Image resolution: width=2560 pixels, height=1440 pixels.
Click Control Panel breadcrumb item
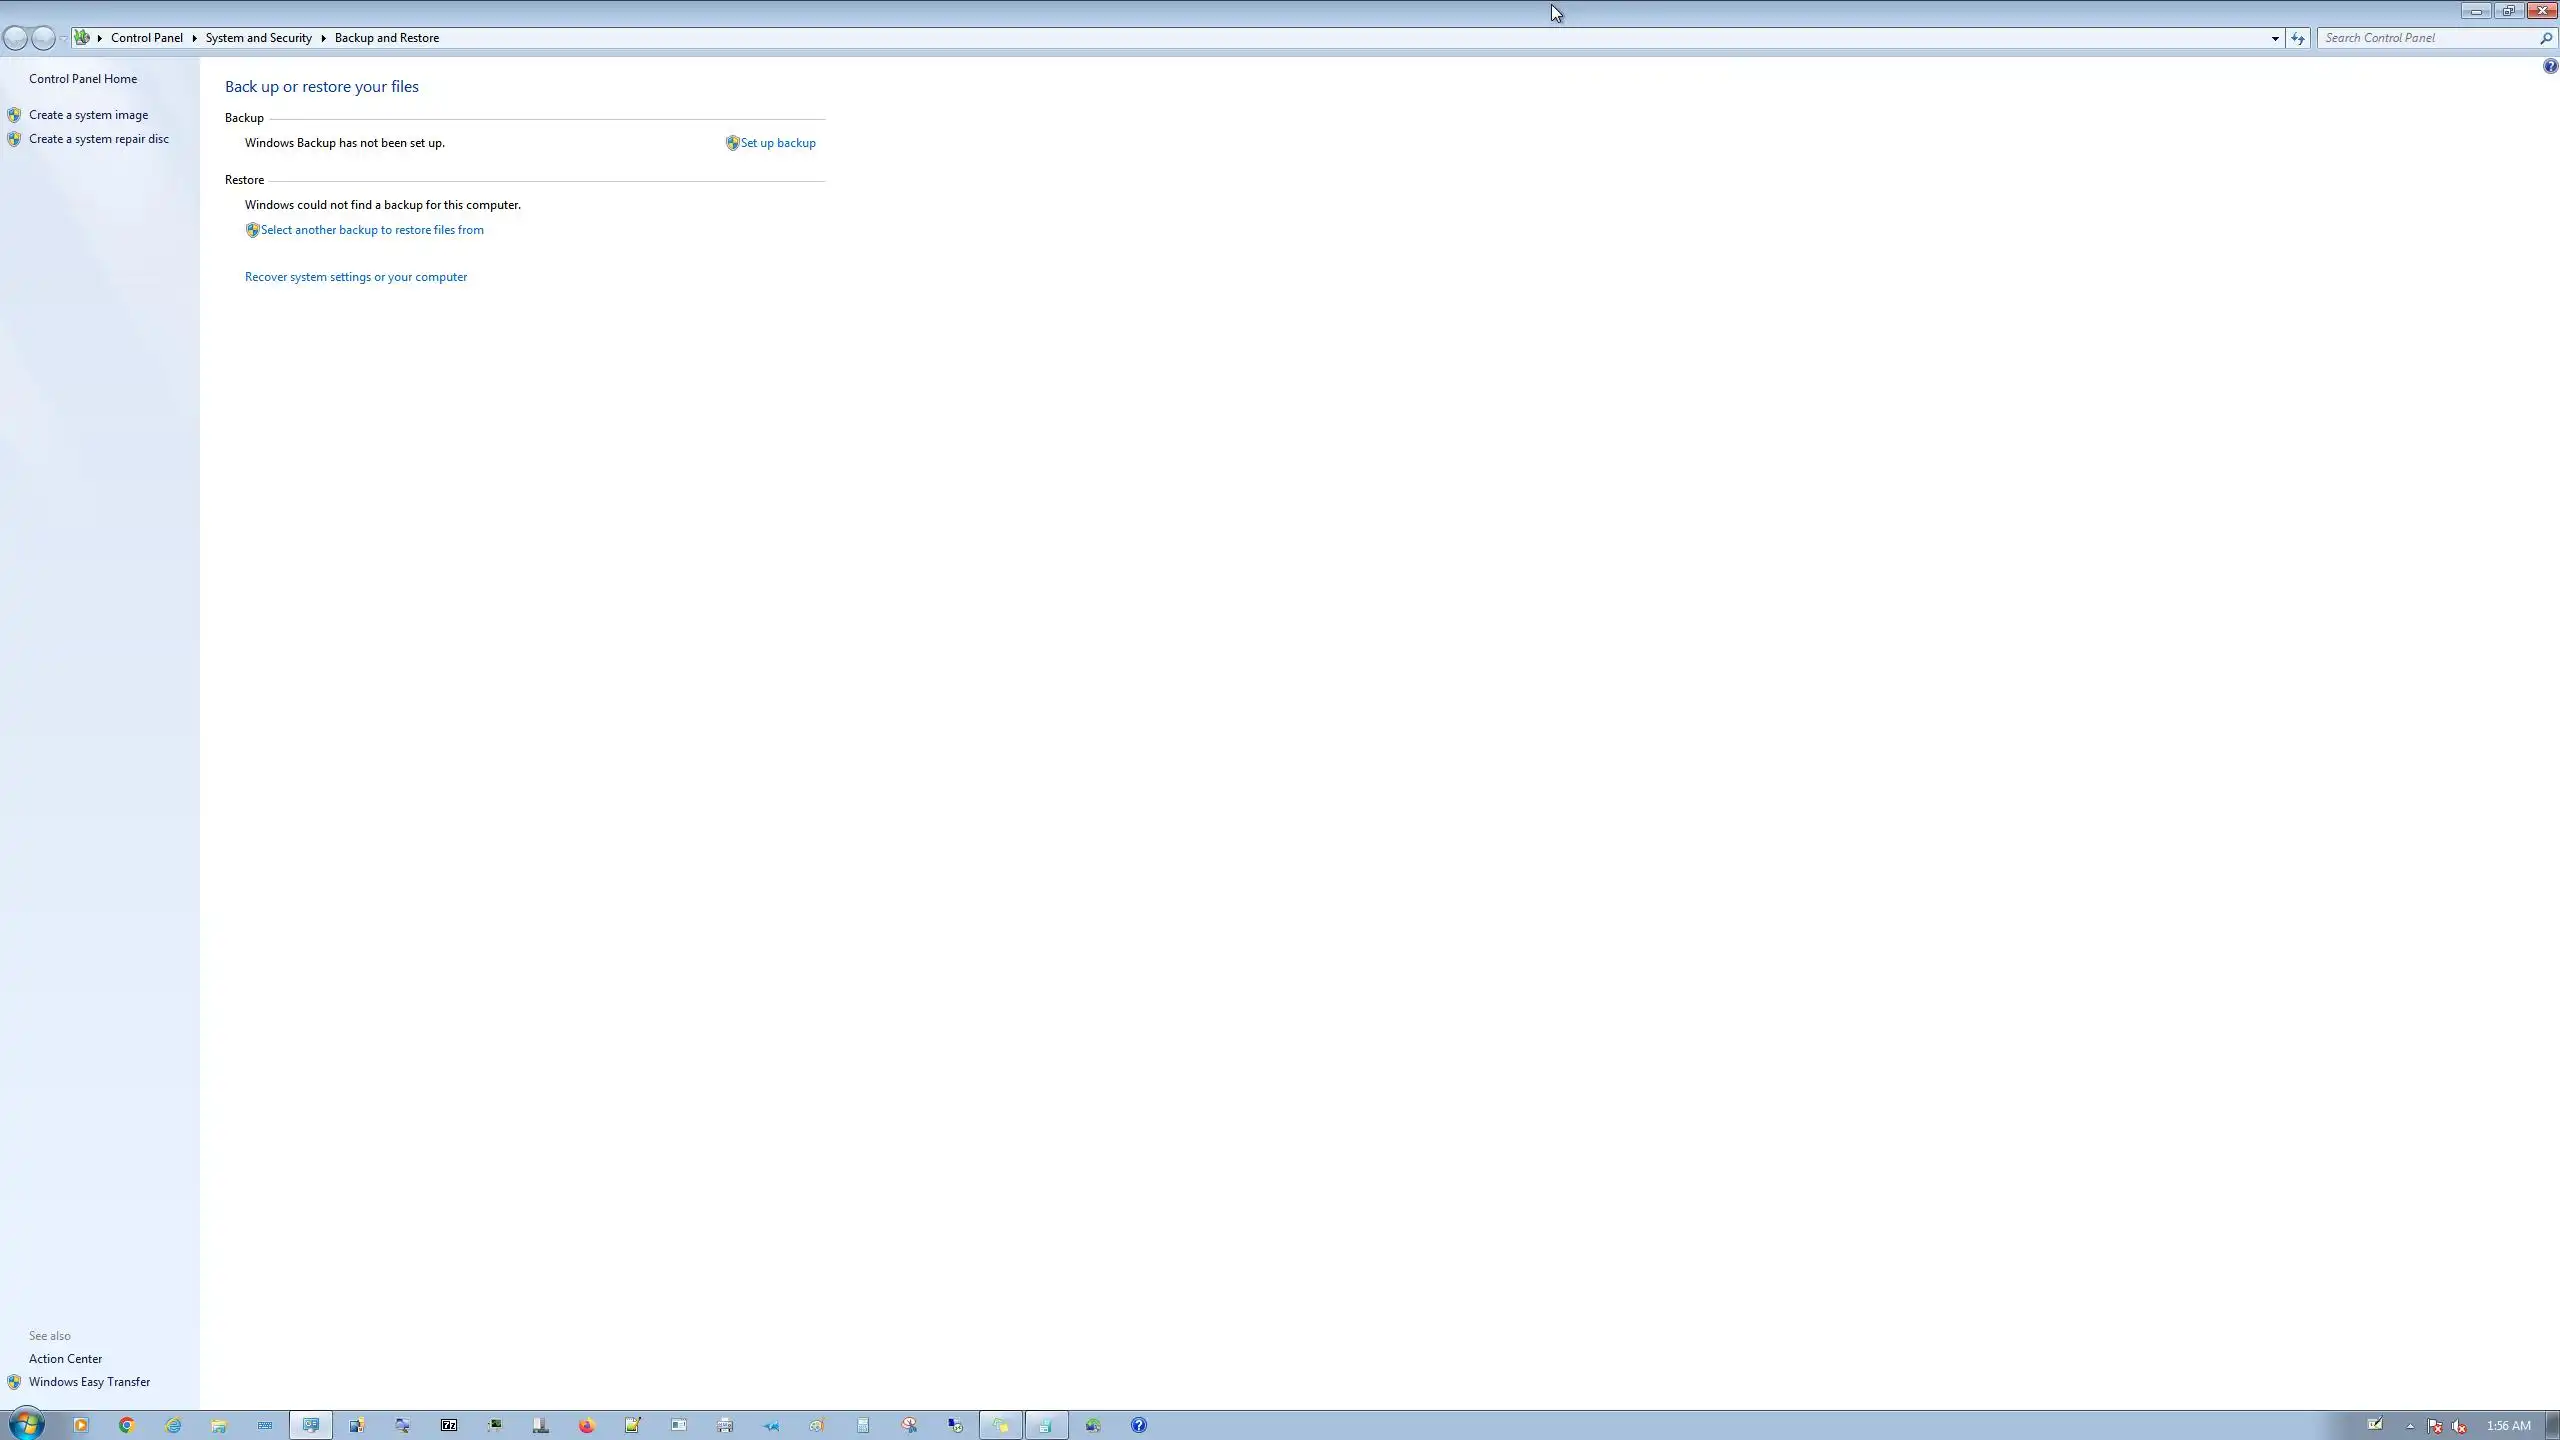(x=146, y=38)
